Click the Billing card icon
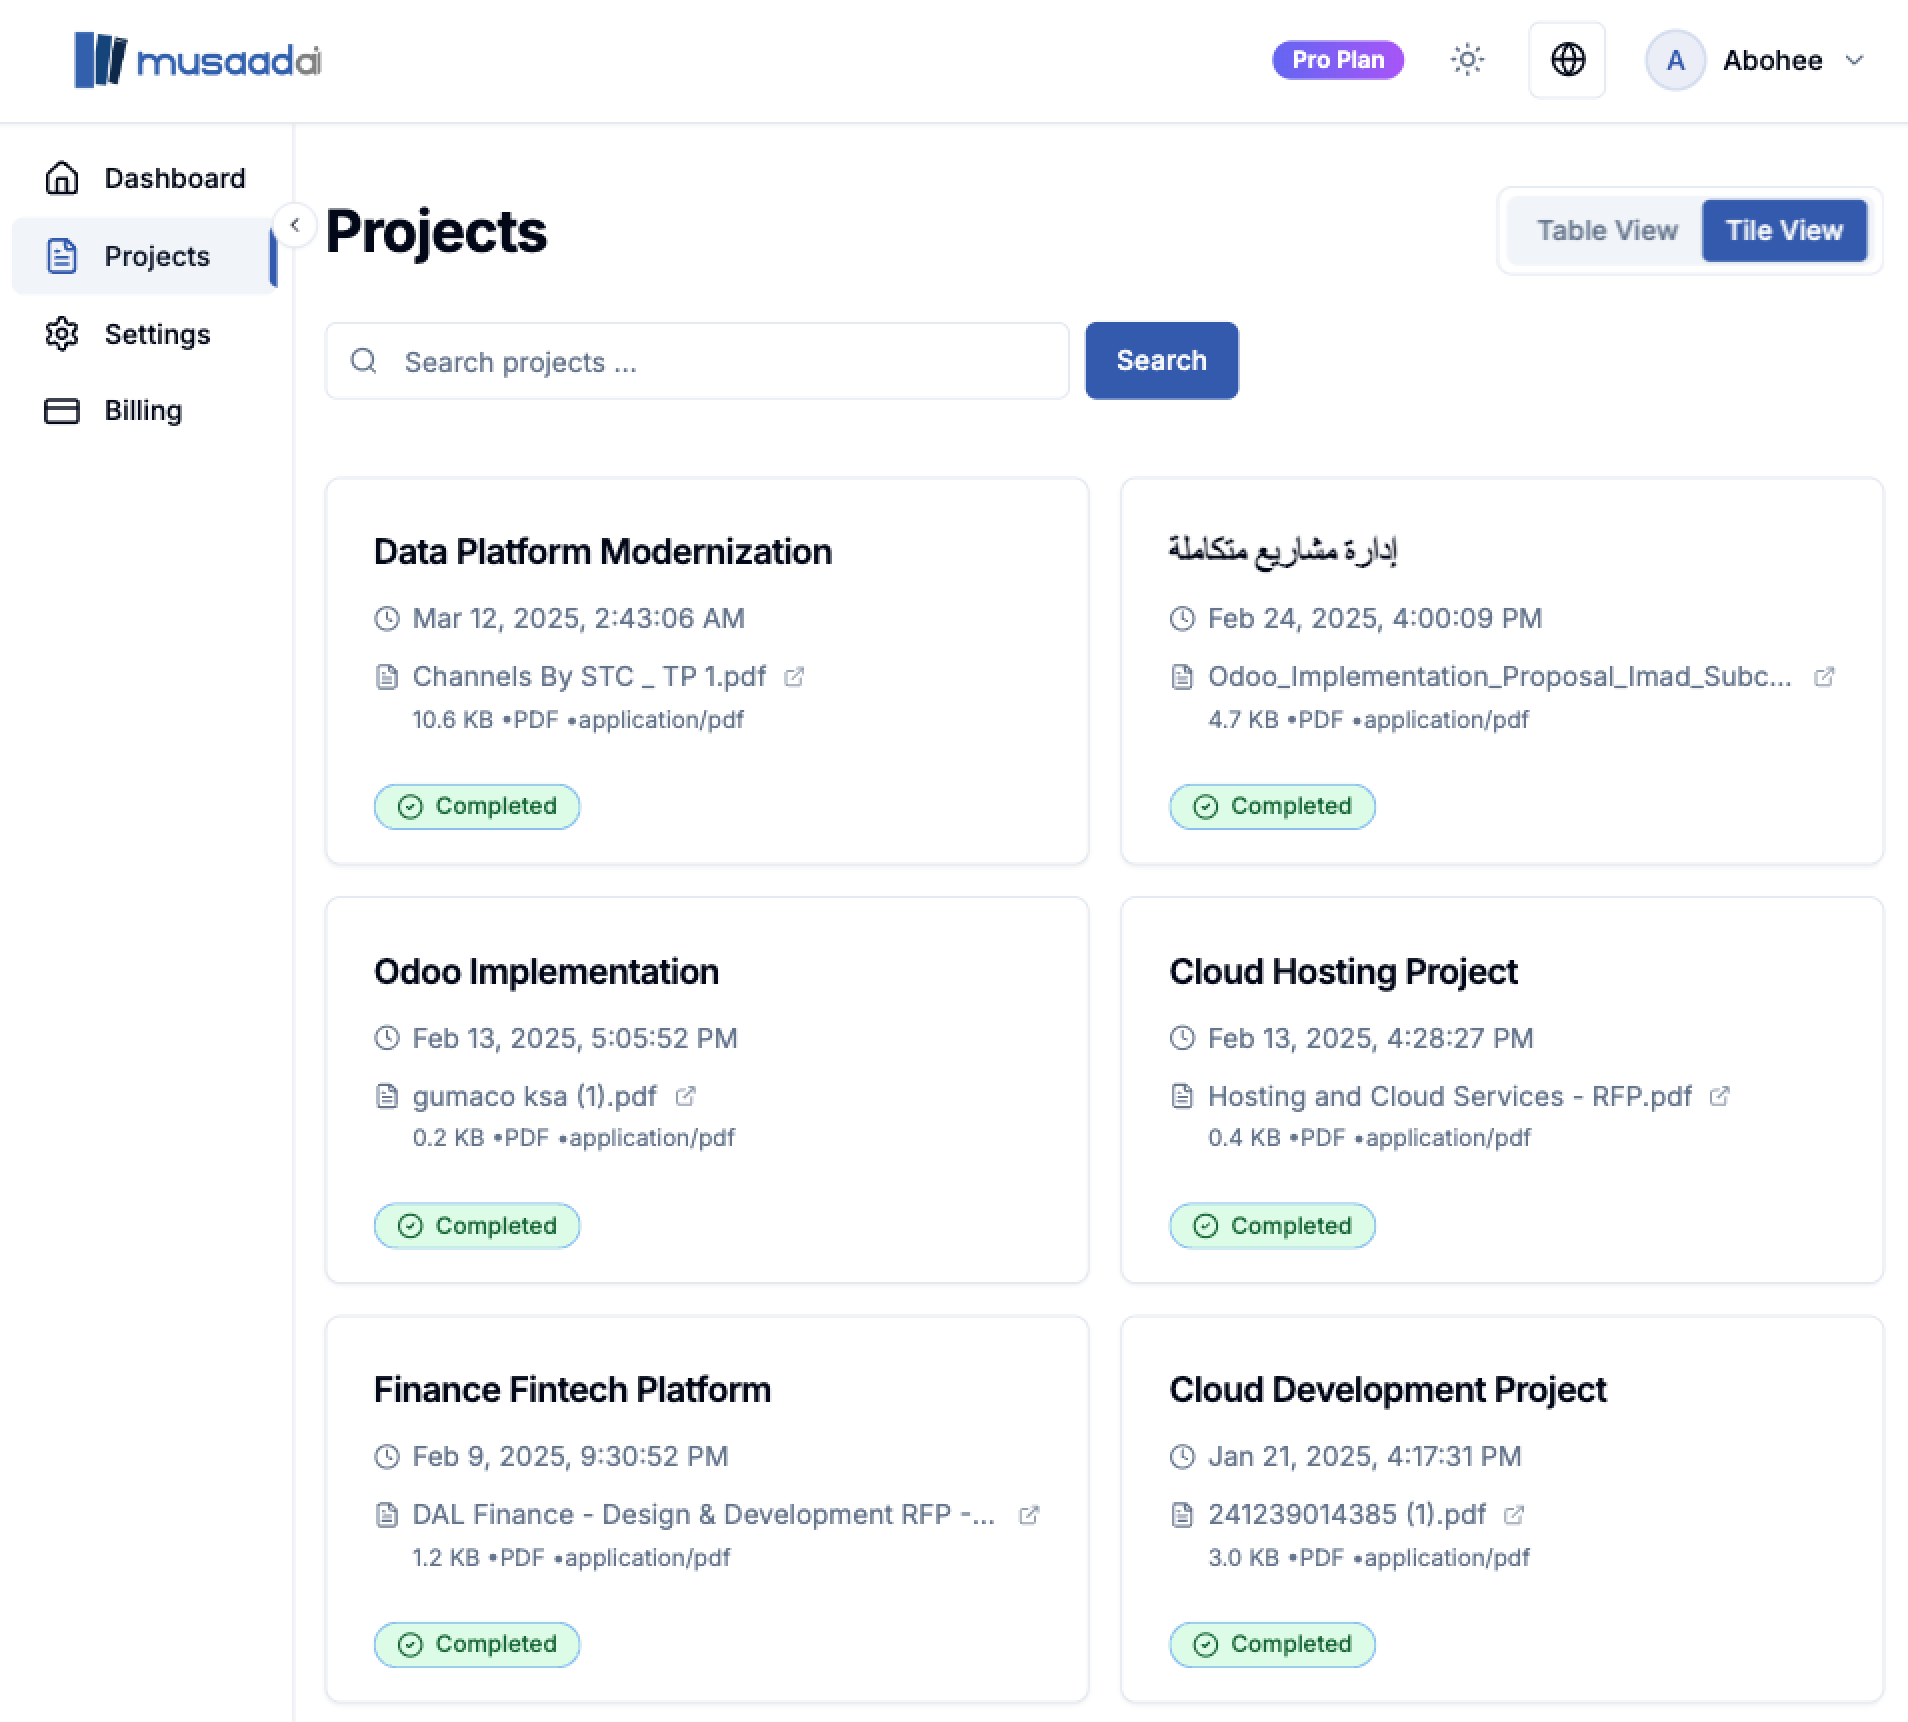 tap(62, 411)
